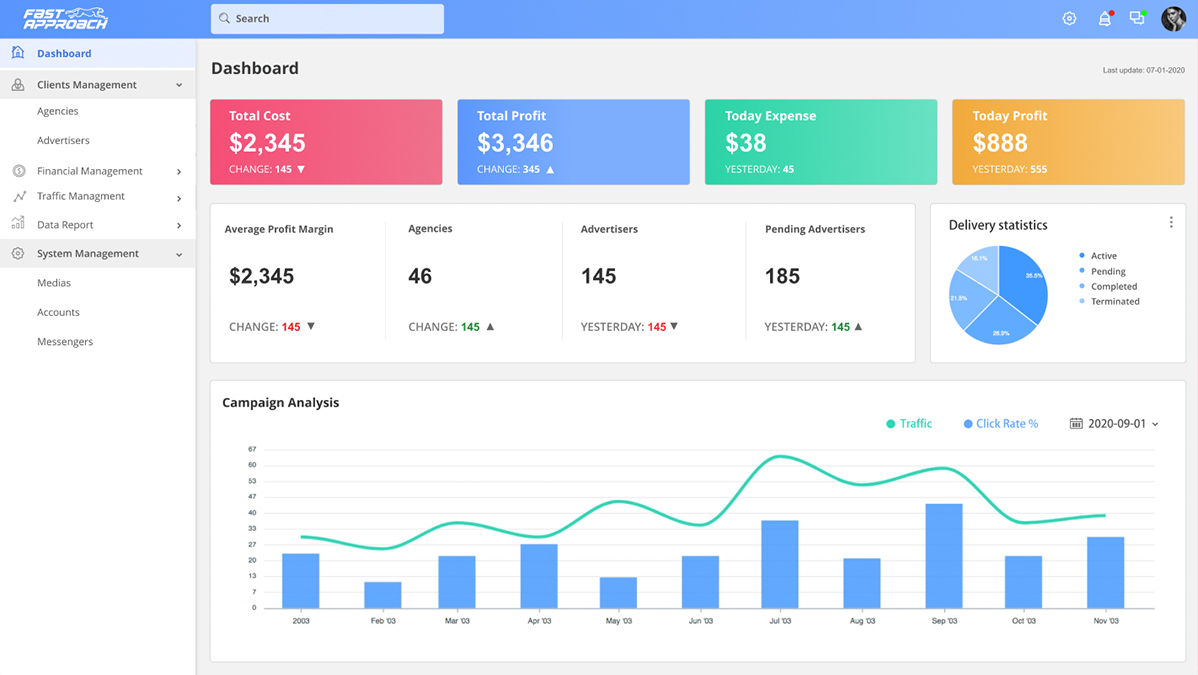The width and height of the screenshot is (1198, 675).
Task: Click the largest pie slice, 35.5%
Action: coord(1022,280)
